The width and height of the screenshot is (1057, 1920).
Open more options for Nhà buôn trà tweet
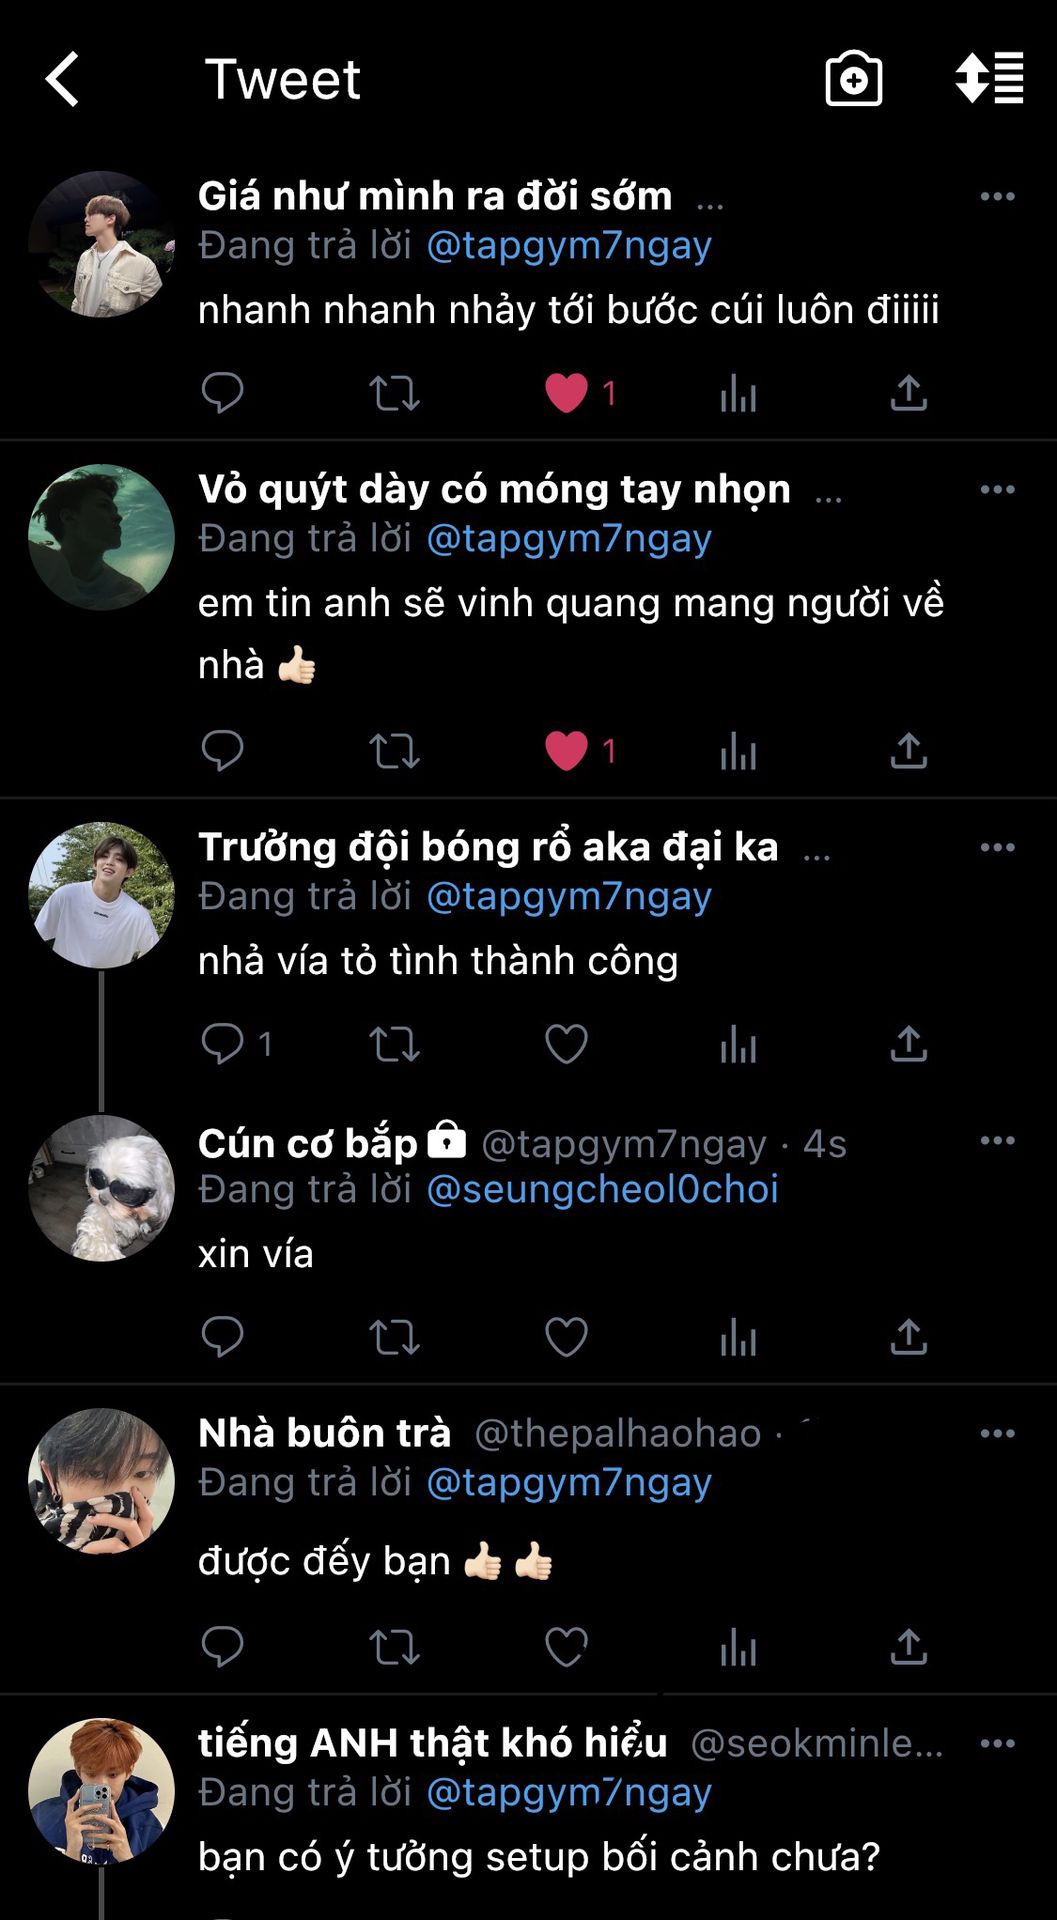click(x=998, y=1433)
